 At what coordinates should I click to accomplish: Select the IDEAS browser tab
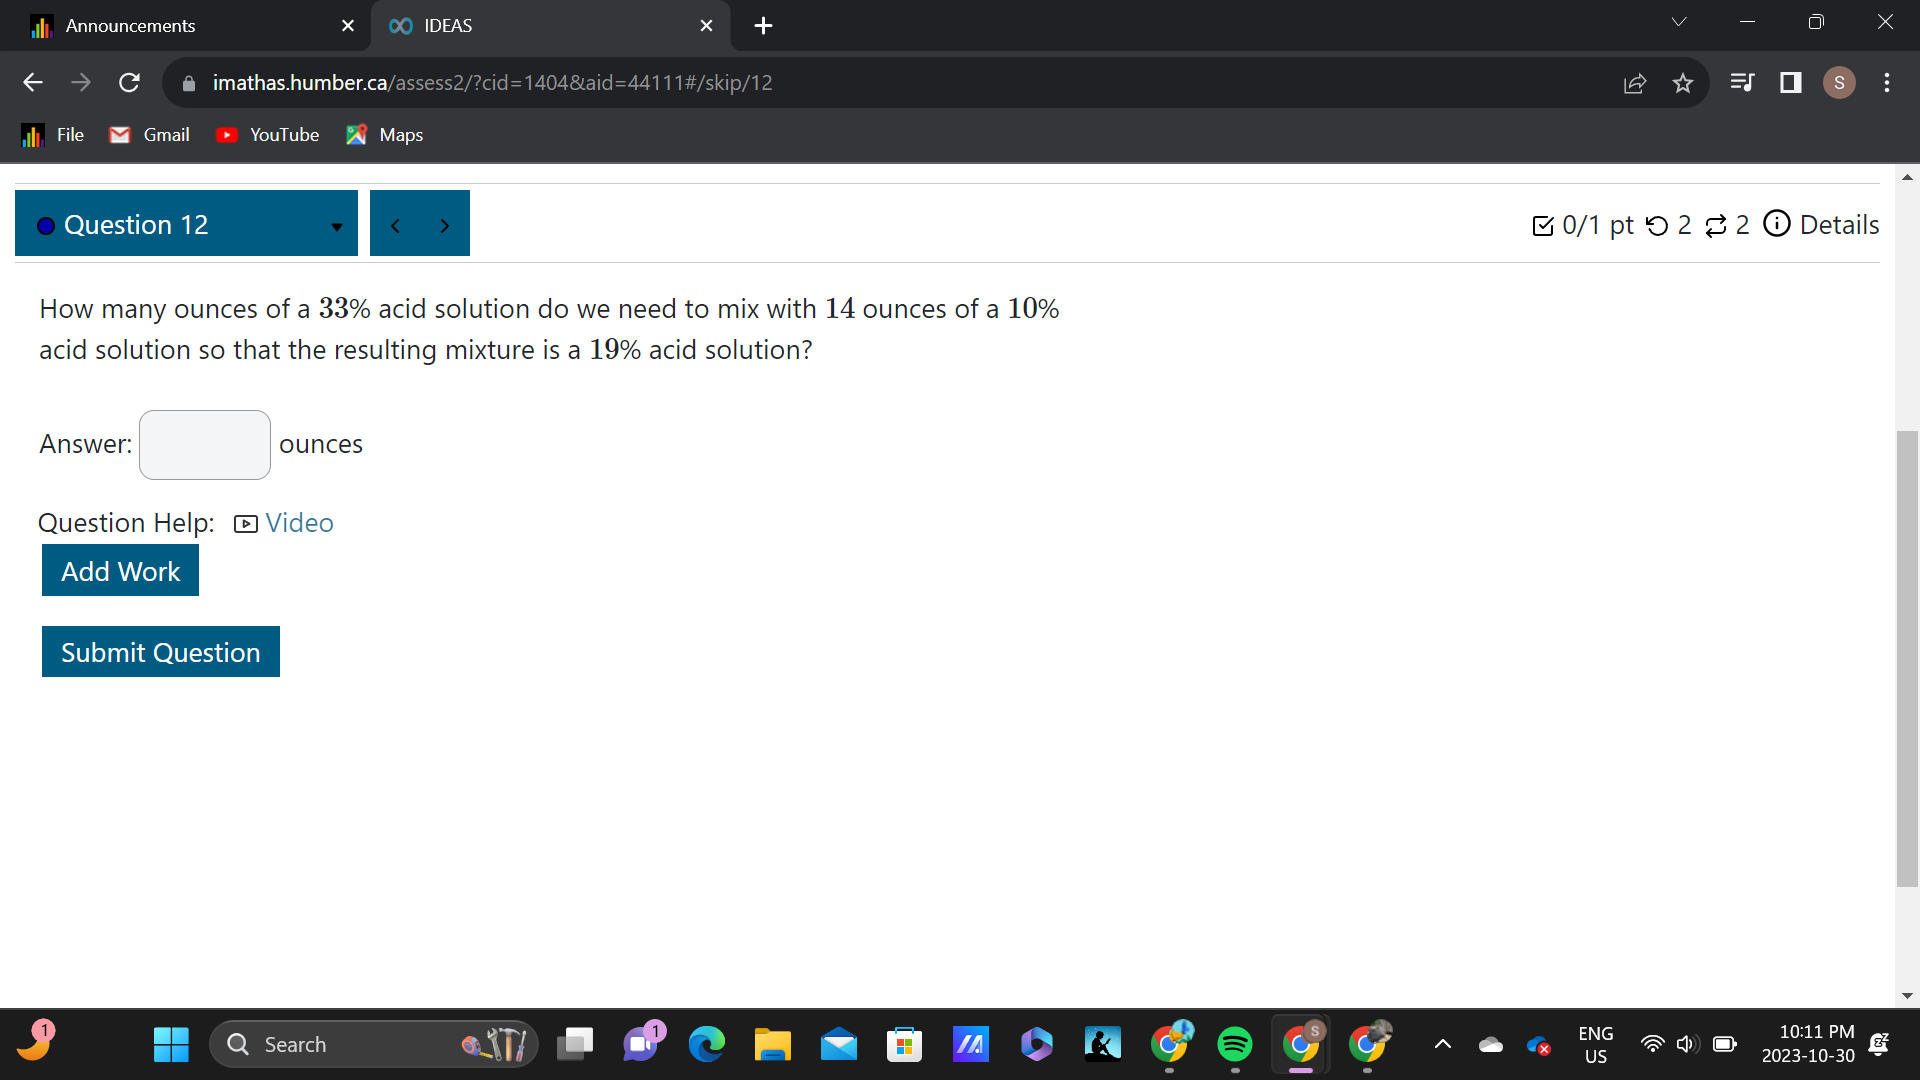pos(448,26)
